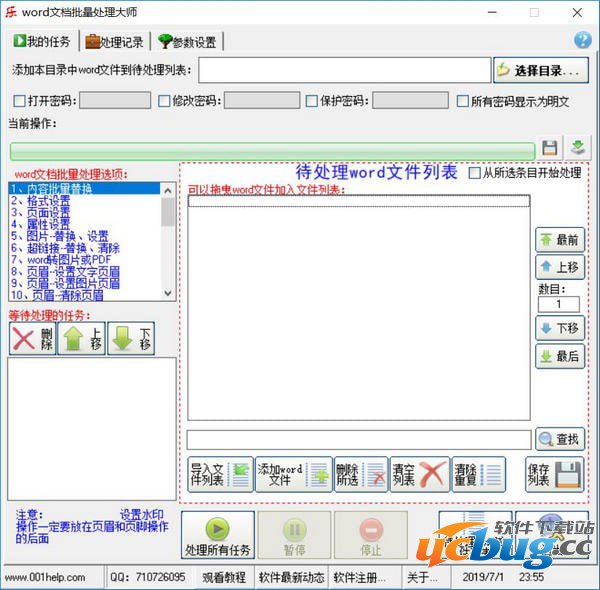This screenshot has width=600, height=590.
Task: Move file to top with 最前
Action: click(560, 240)
